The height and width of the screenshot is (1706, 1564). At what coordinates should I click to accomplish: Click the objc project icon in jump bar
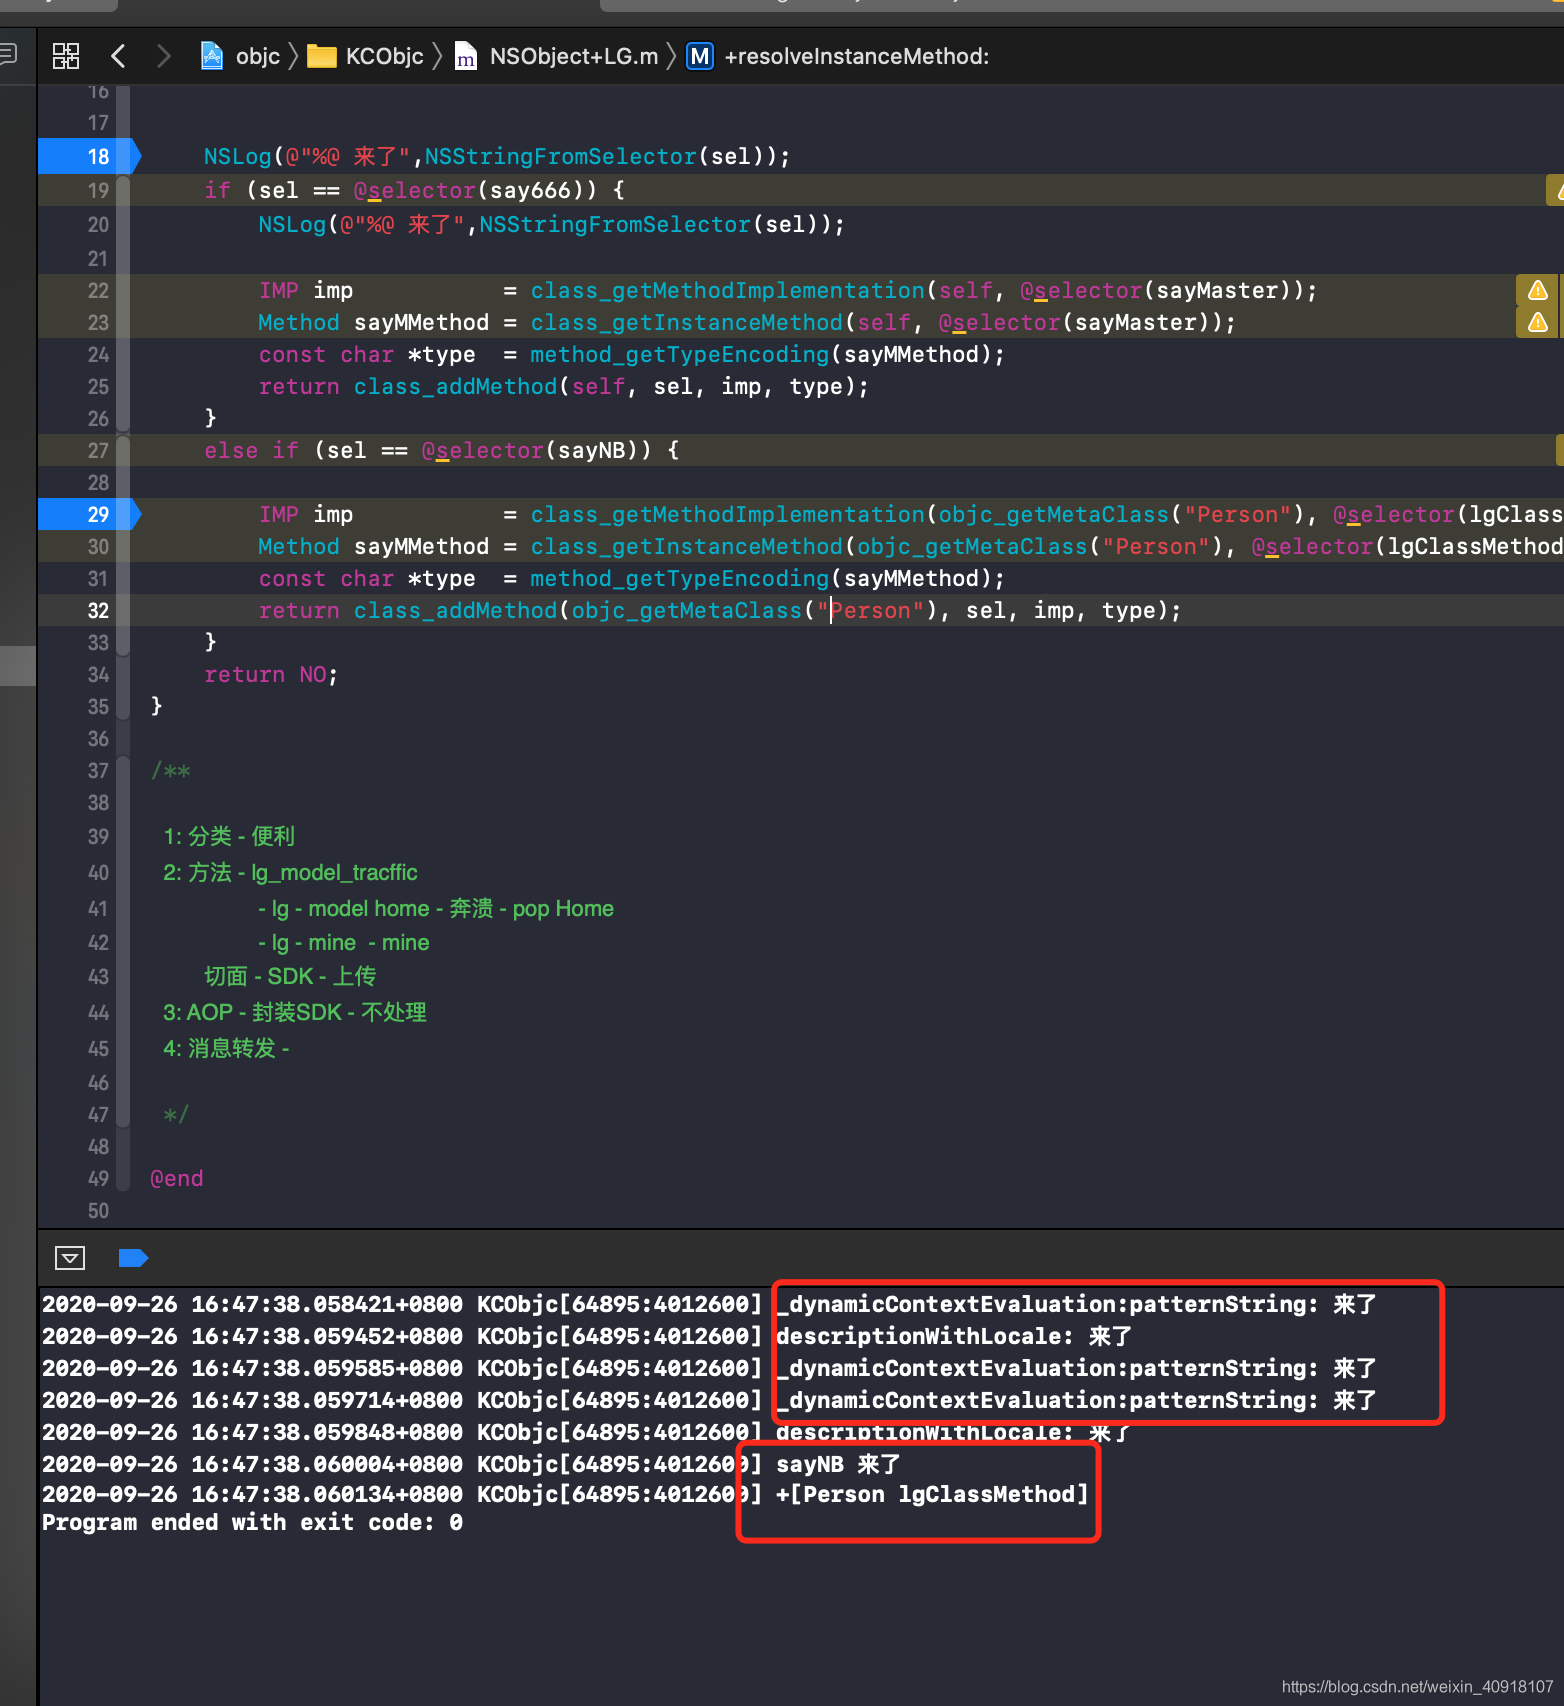pos(212,56)
